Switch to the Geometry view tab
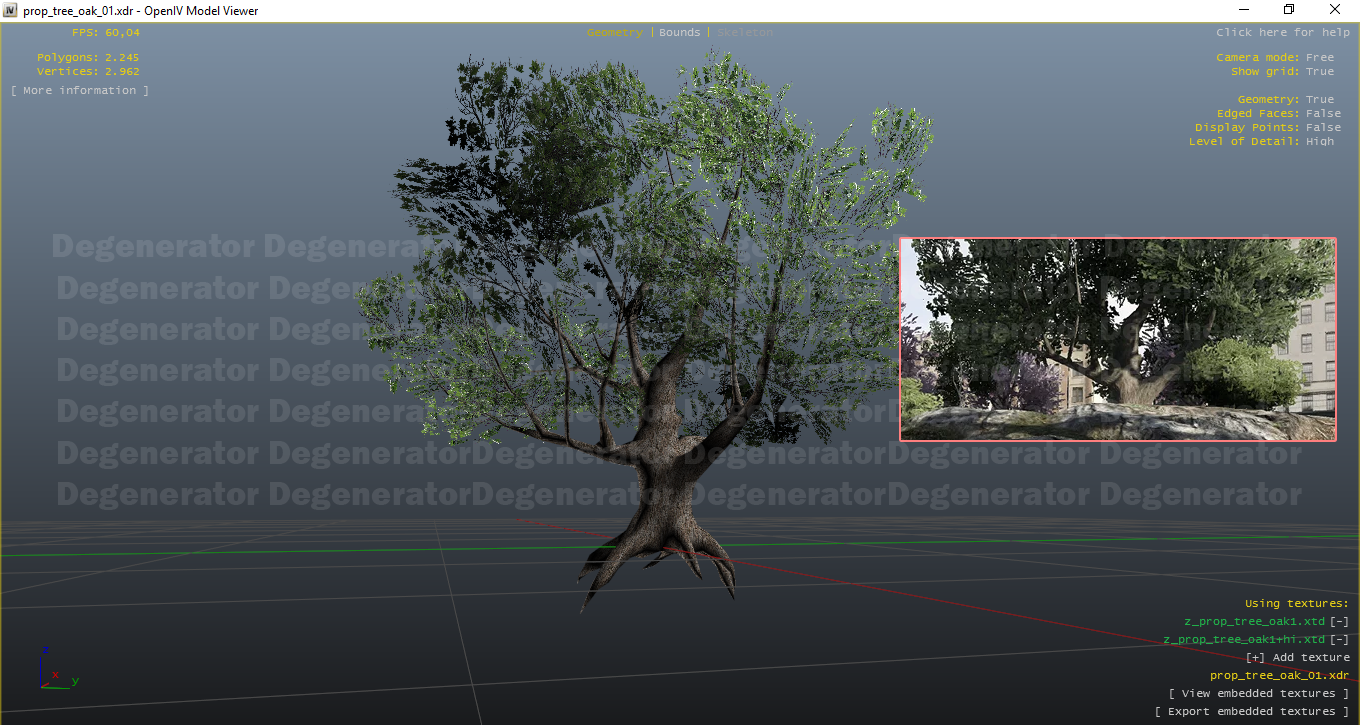The width and height of the screenshot is (1360, 725). click(615, 33)
